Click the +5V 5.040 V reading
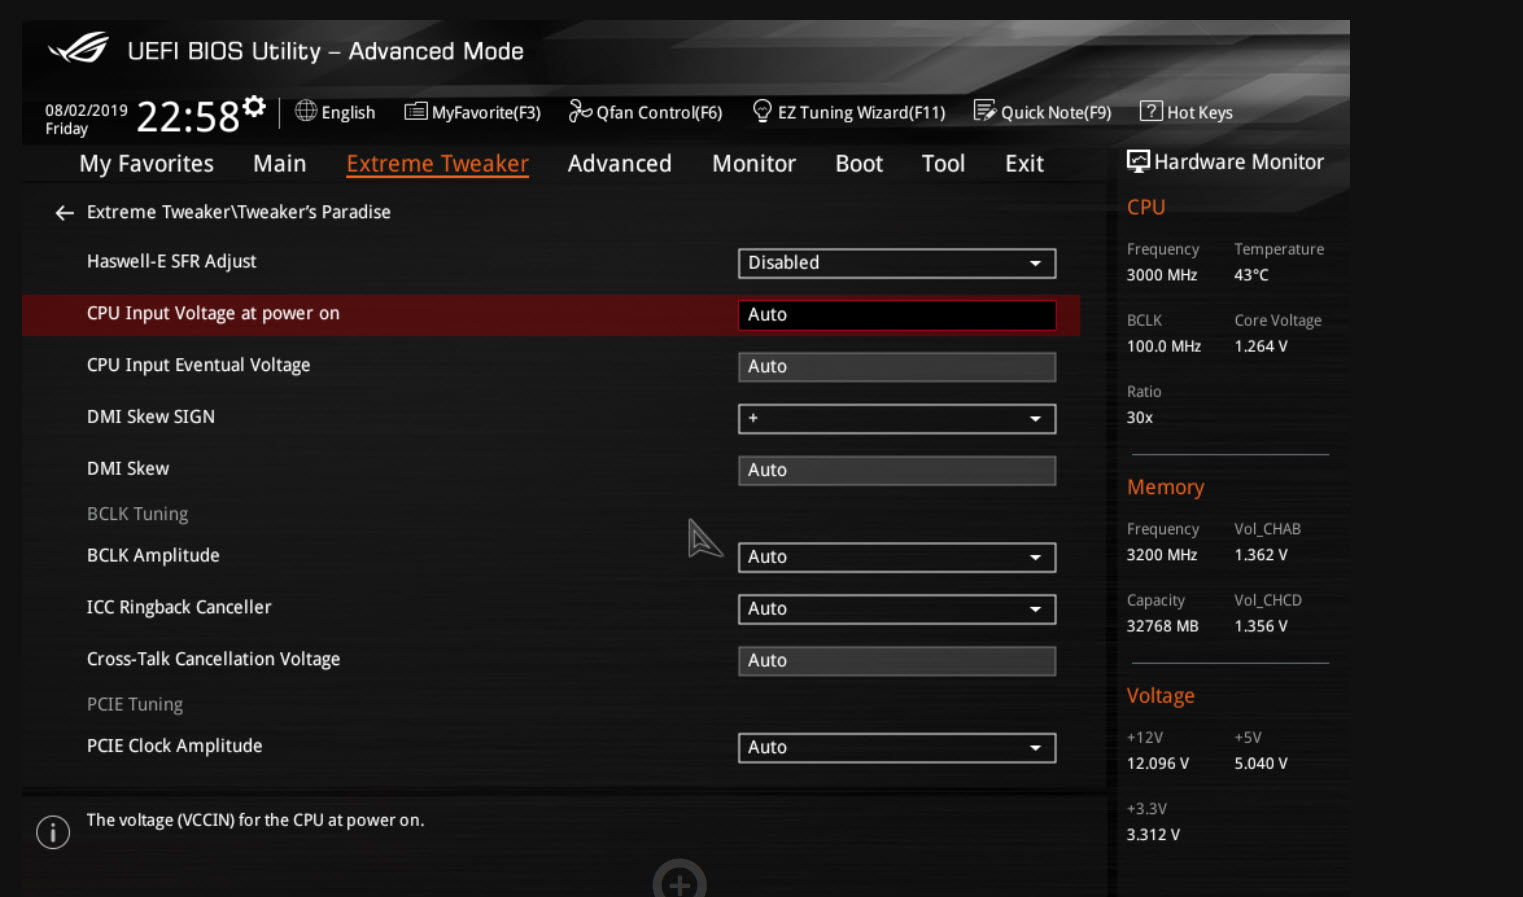 click(1261, 764)
